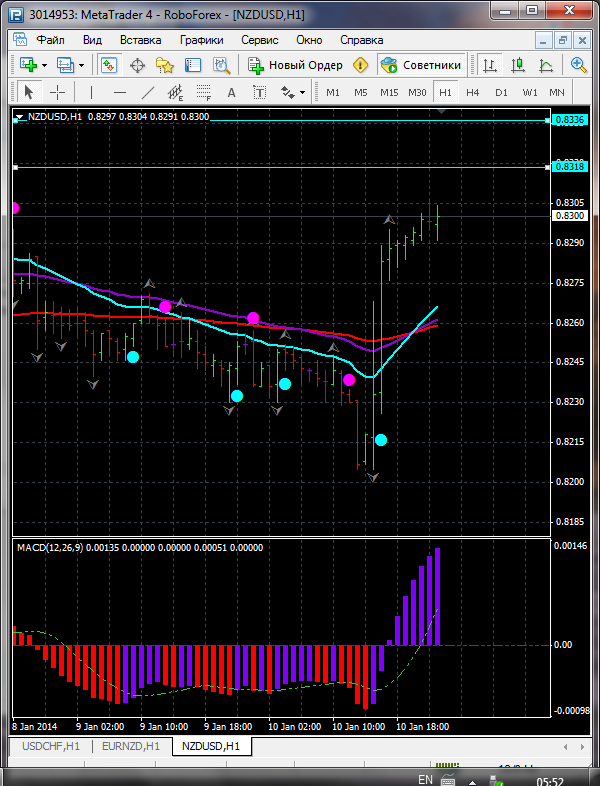Screen dimensions: 600x786
Task: Switch to M30 timeframe
Action: click(417, 93)
